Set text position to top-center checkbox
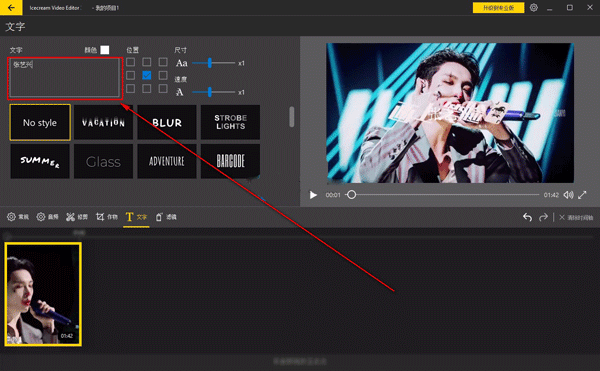 (x=147, y=62)
